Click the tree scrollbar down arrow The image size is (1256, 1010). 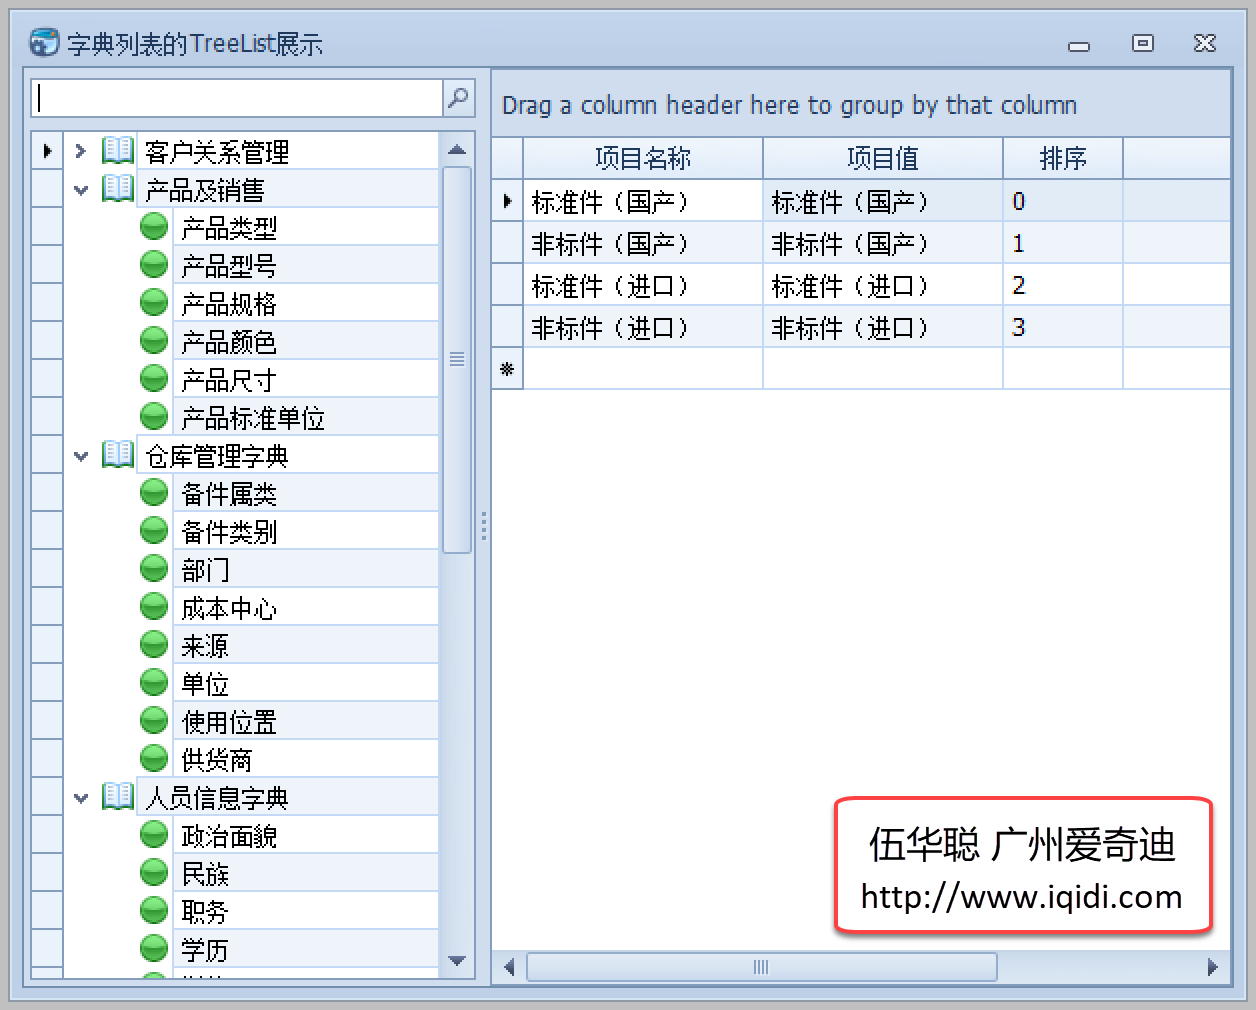pos(457,961)
